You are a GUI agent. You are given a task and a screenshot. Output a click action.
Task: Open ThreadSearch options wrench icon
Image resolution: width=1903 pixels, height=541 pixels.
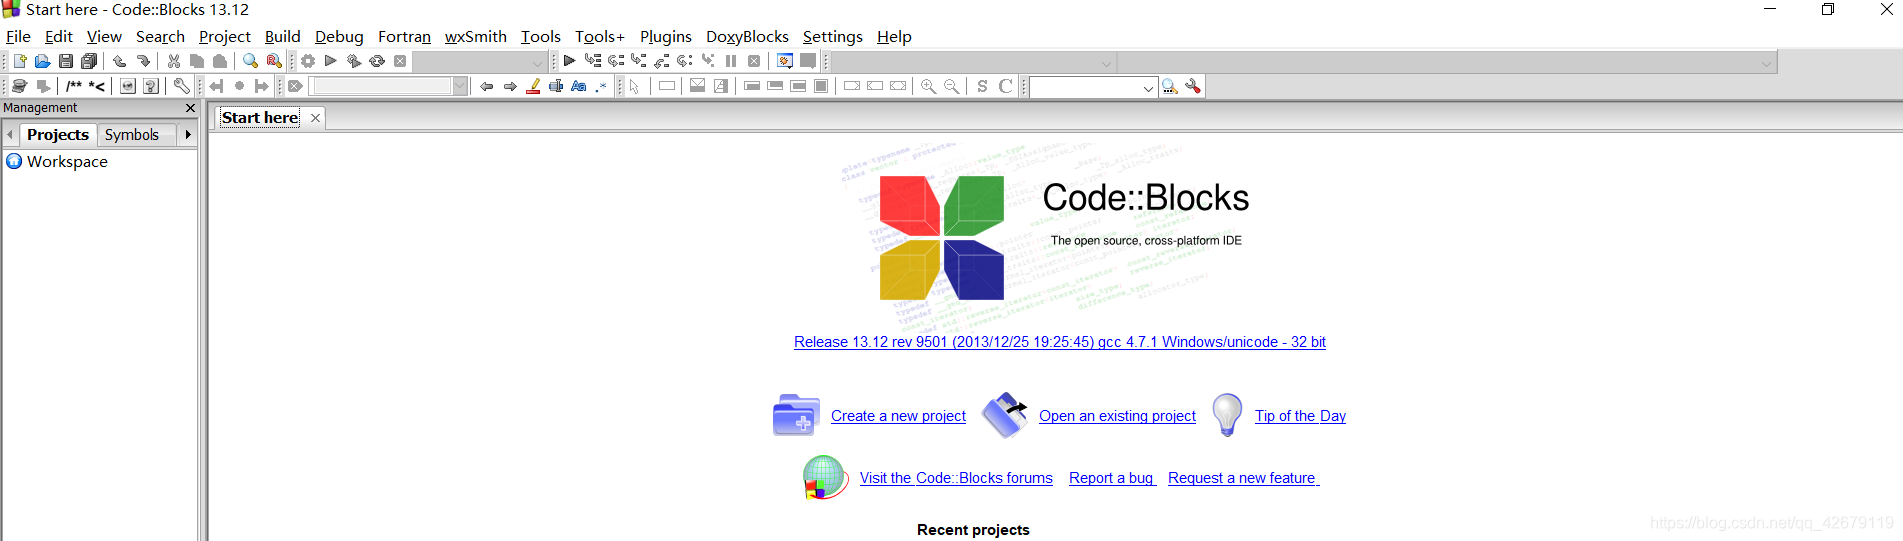(1192, 86)
